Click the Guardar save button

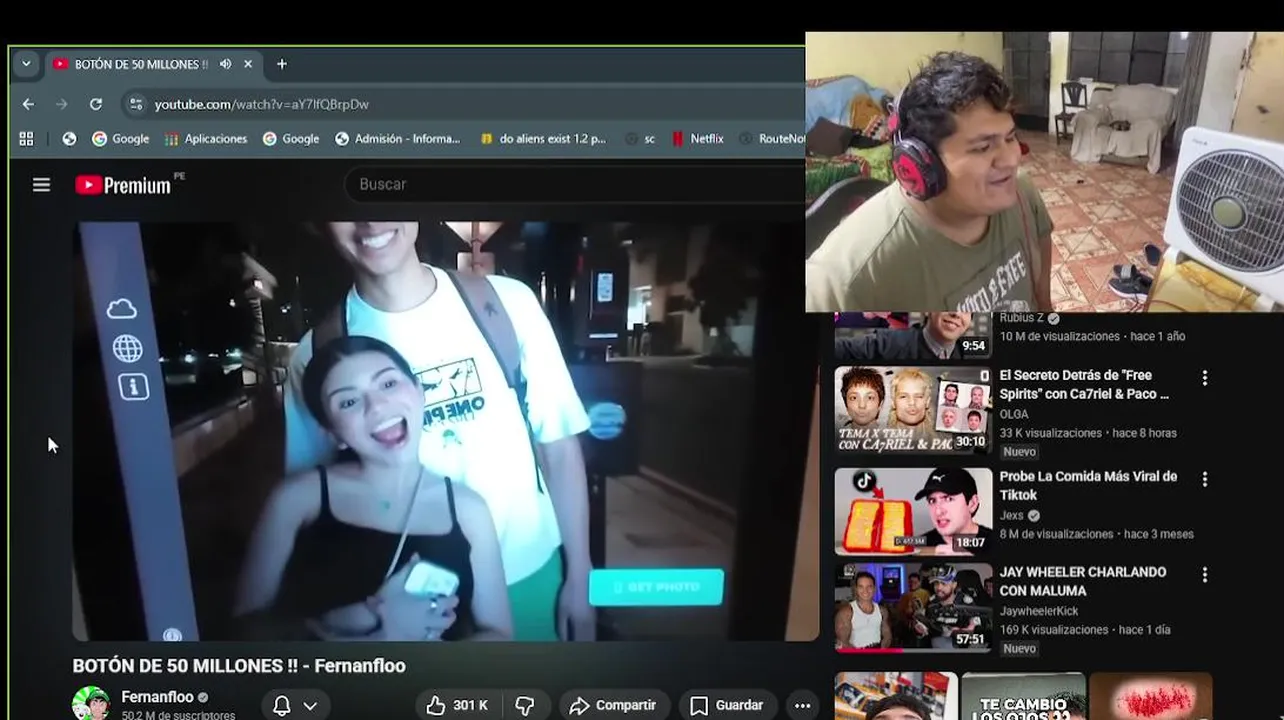727,705
